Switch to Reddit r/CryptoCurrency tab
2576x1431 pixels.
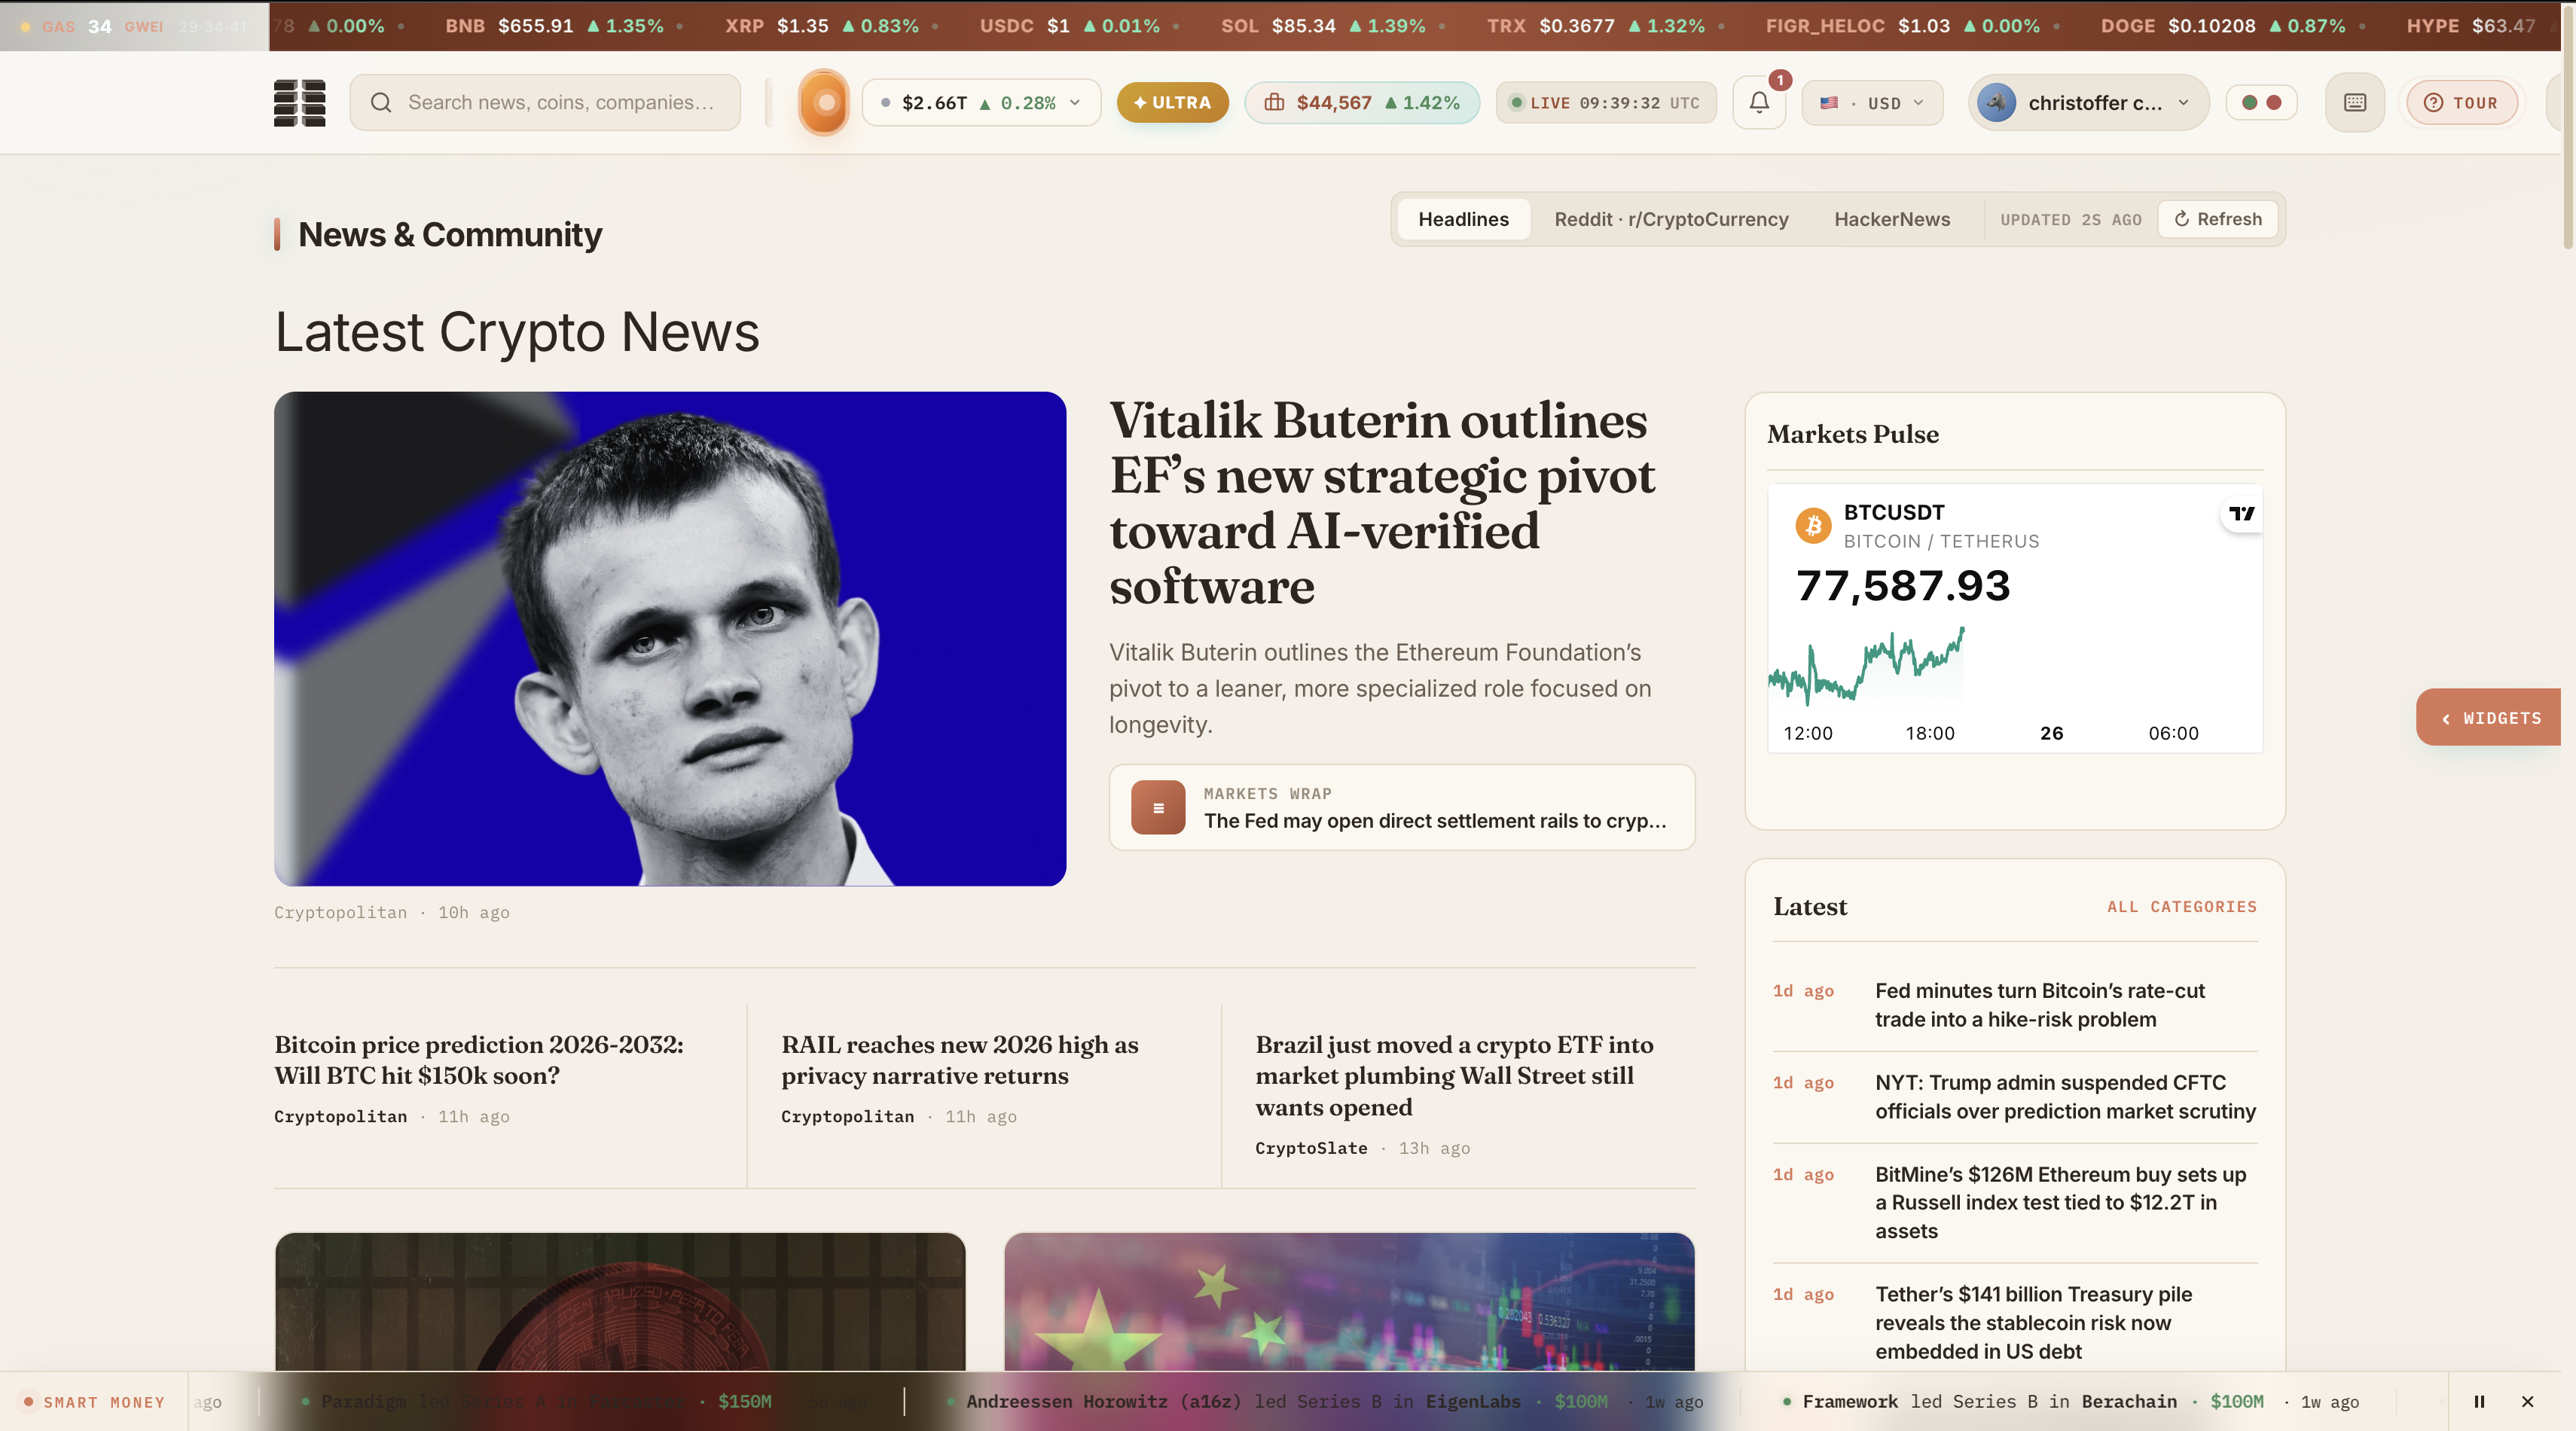click(x=1671, y=219)
